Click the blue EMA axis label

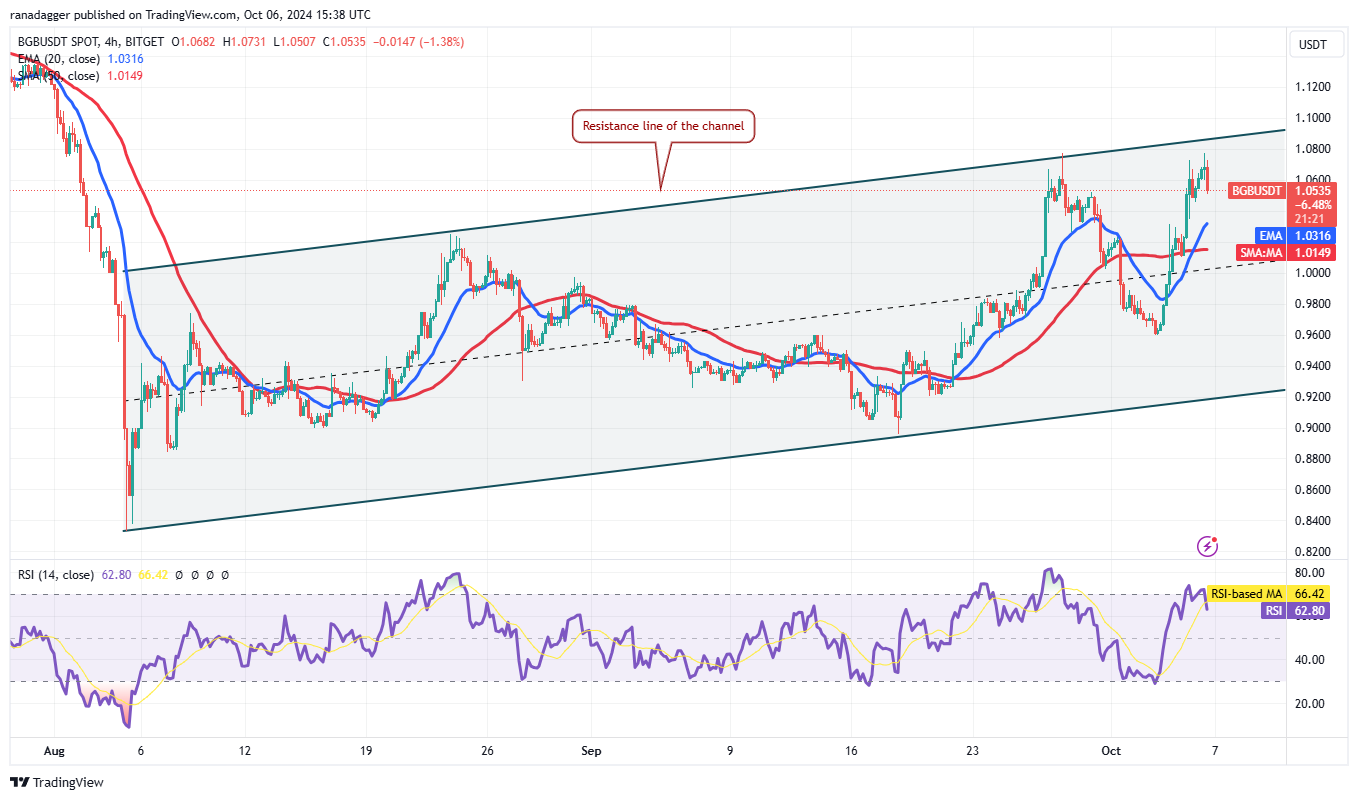point(1270,235)
